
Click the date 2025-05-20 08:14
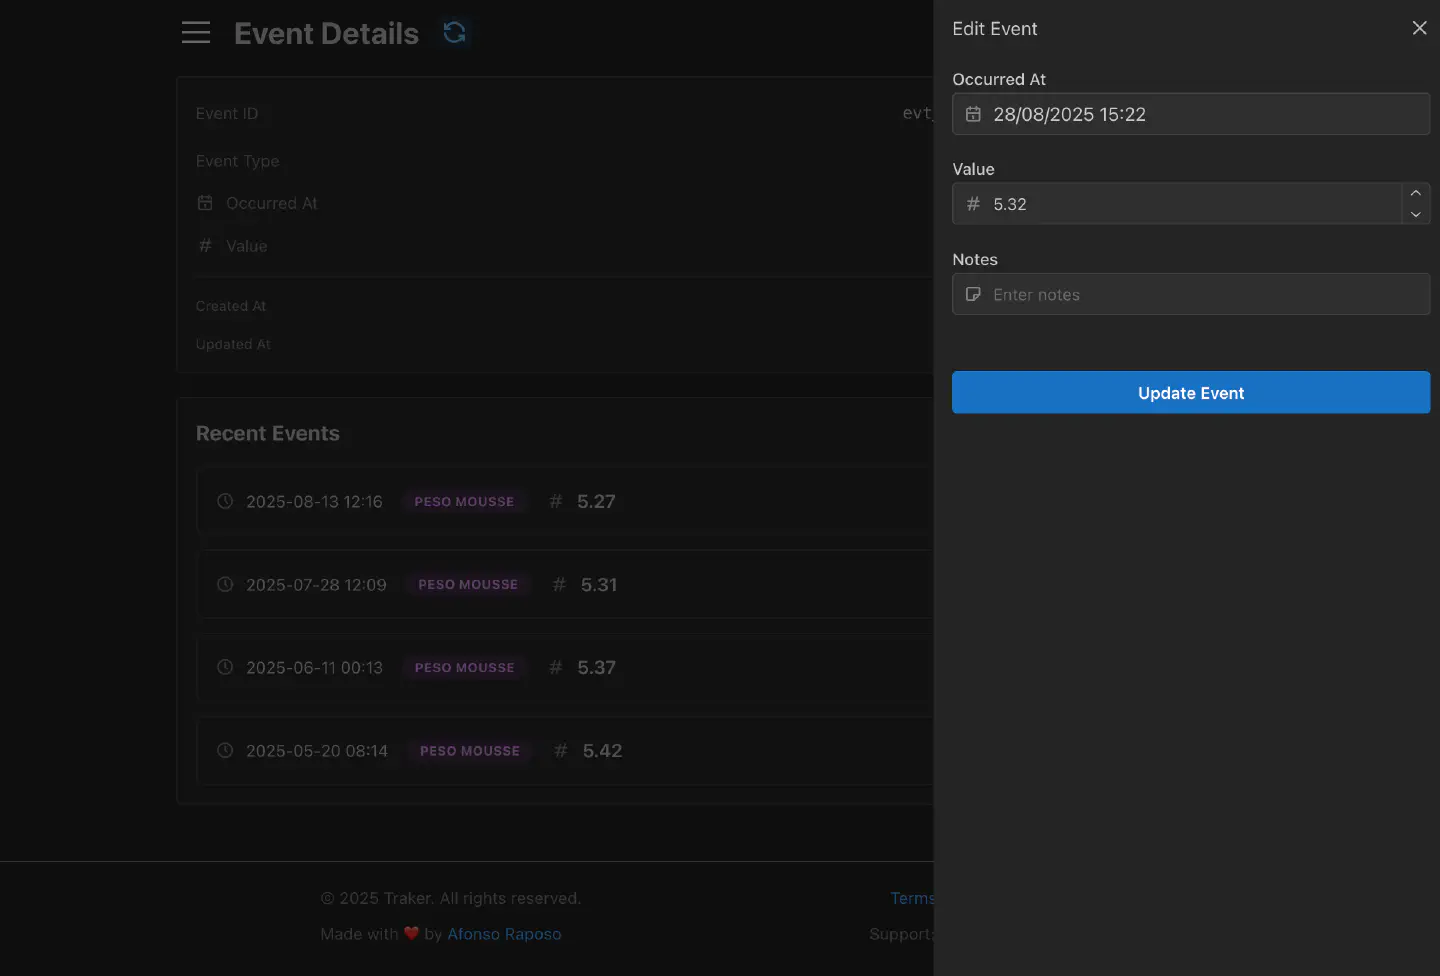click(x=317, y=750)
